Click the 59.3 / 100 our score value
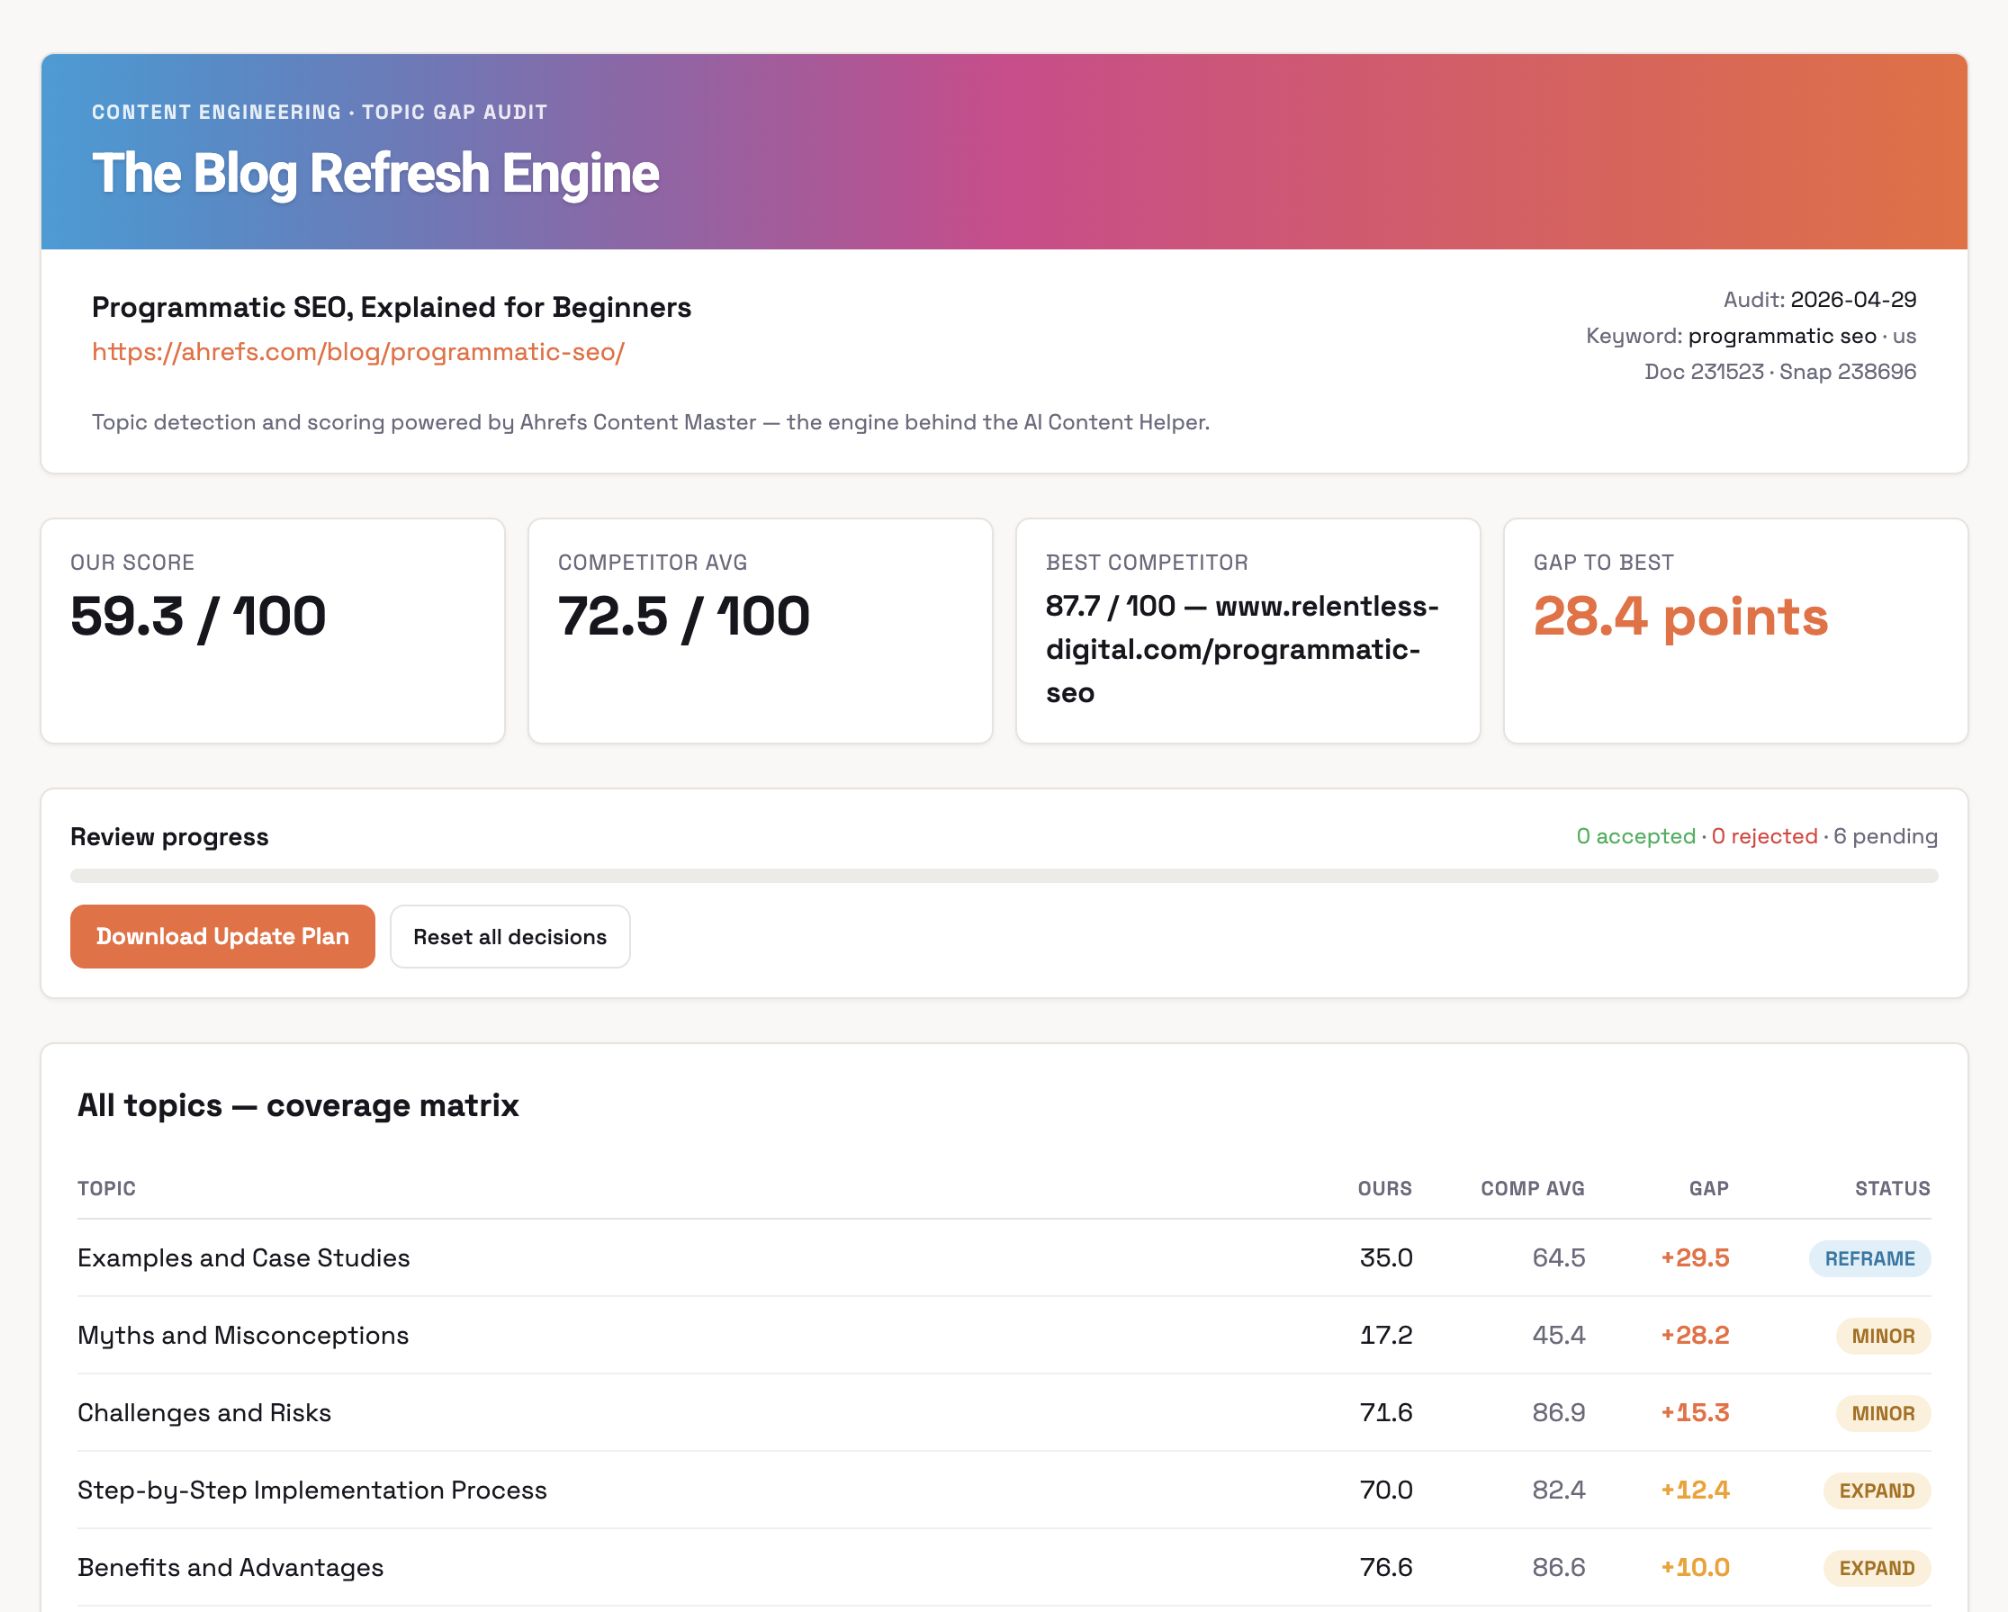The height and width of the screenshot is (1612, 2008). click(198, 616)
